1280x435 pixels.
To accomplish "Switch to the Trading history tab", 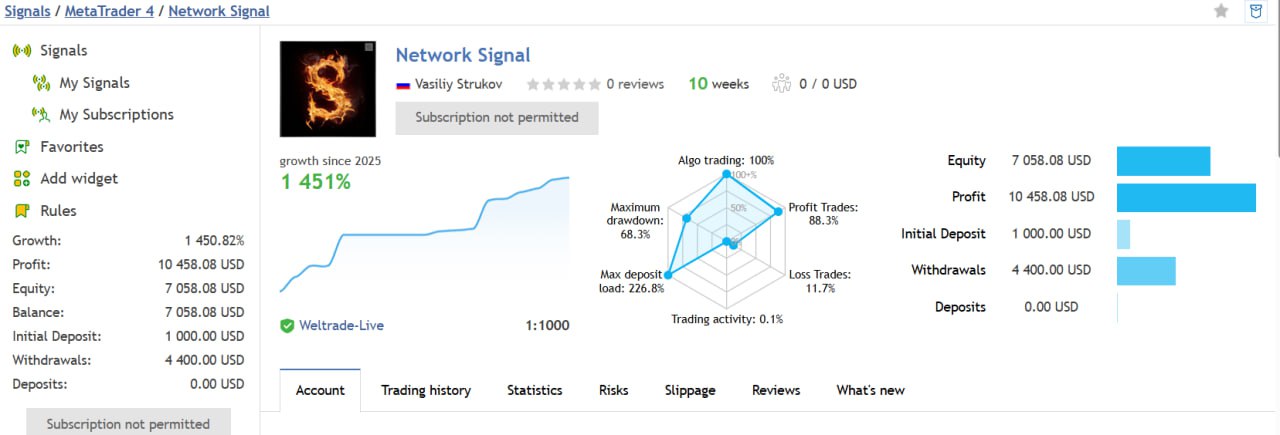I will 426,390.
